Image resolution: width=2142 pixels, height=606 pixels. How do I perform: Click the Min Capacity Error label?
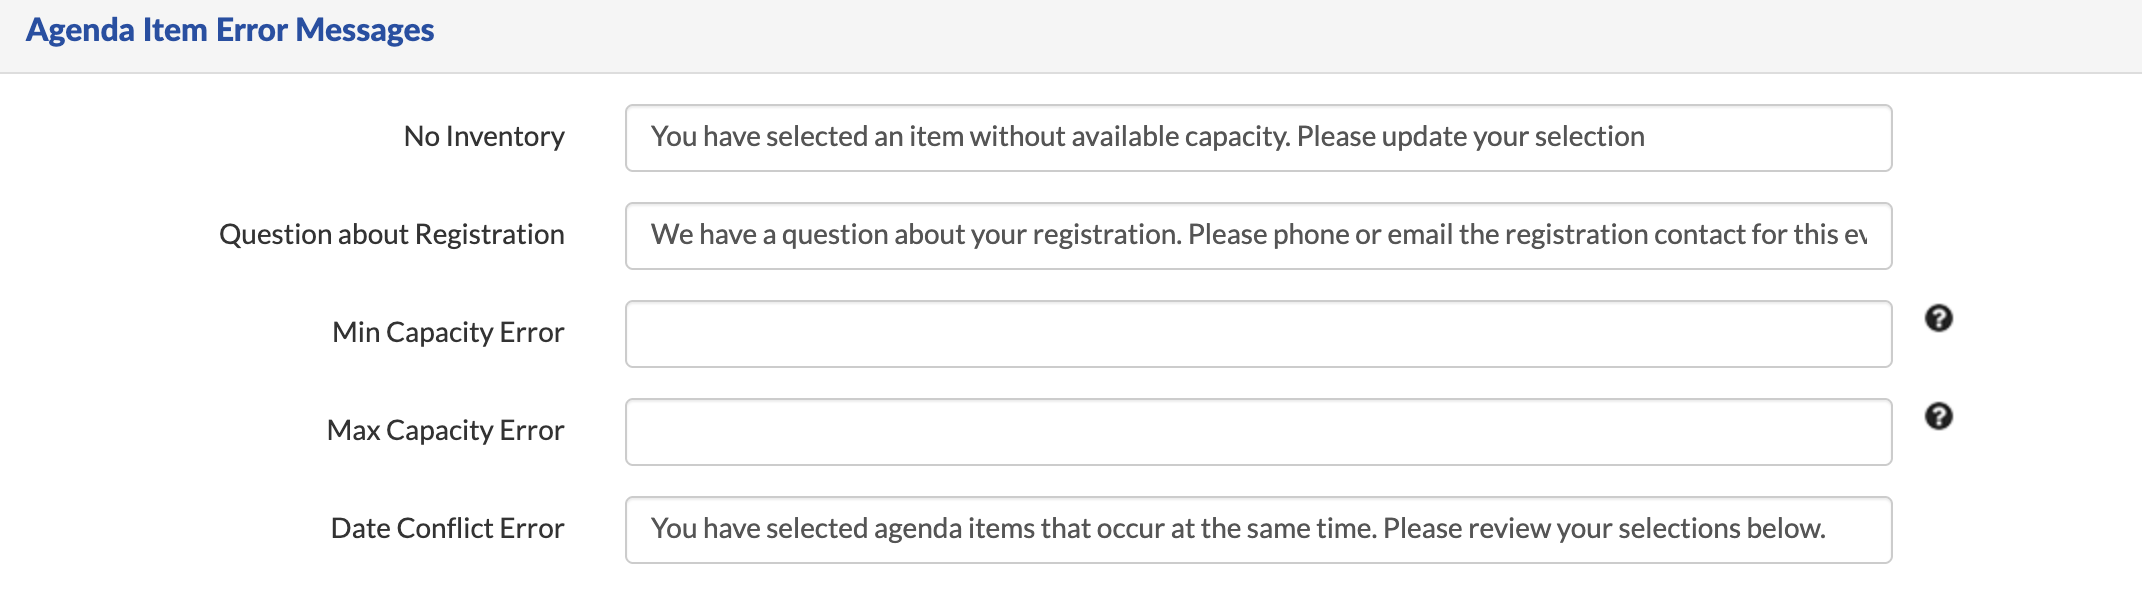(x=448, y=332)
